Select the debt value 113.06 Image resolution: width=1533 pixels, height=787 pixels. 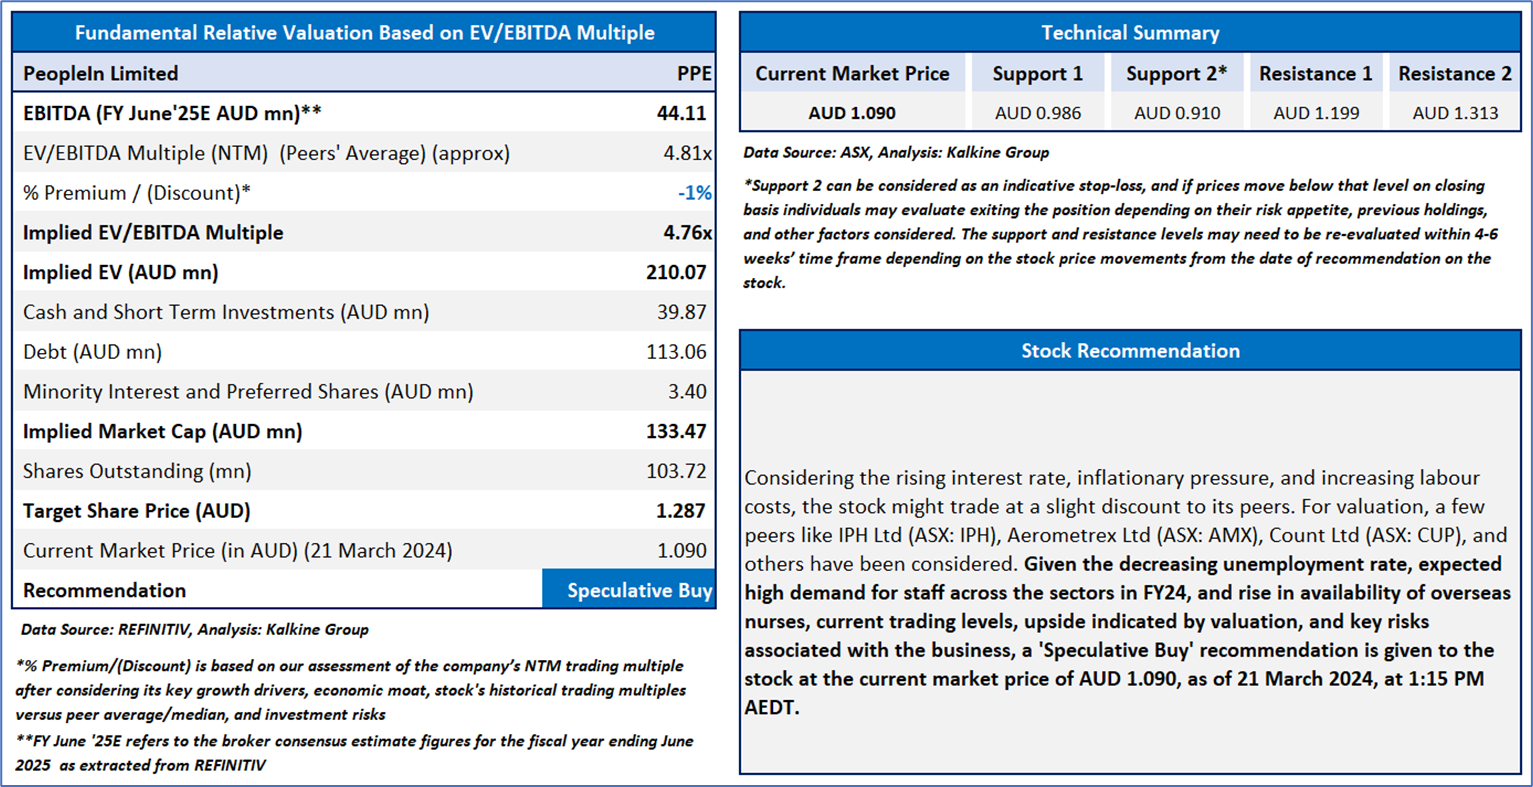[x=677, y=352]
